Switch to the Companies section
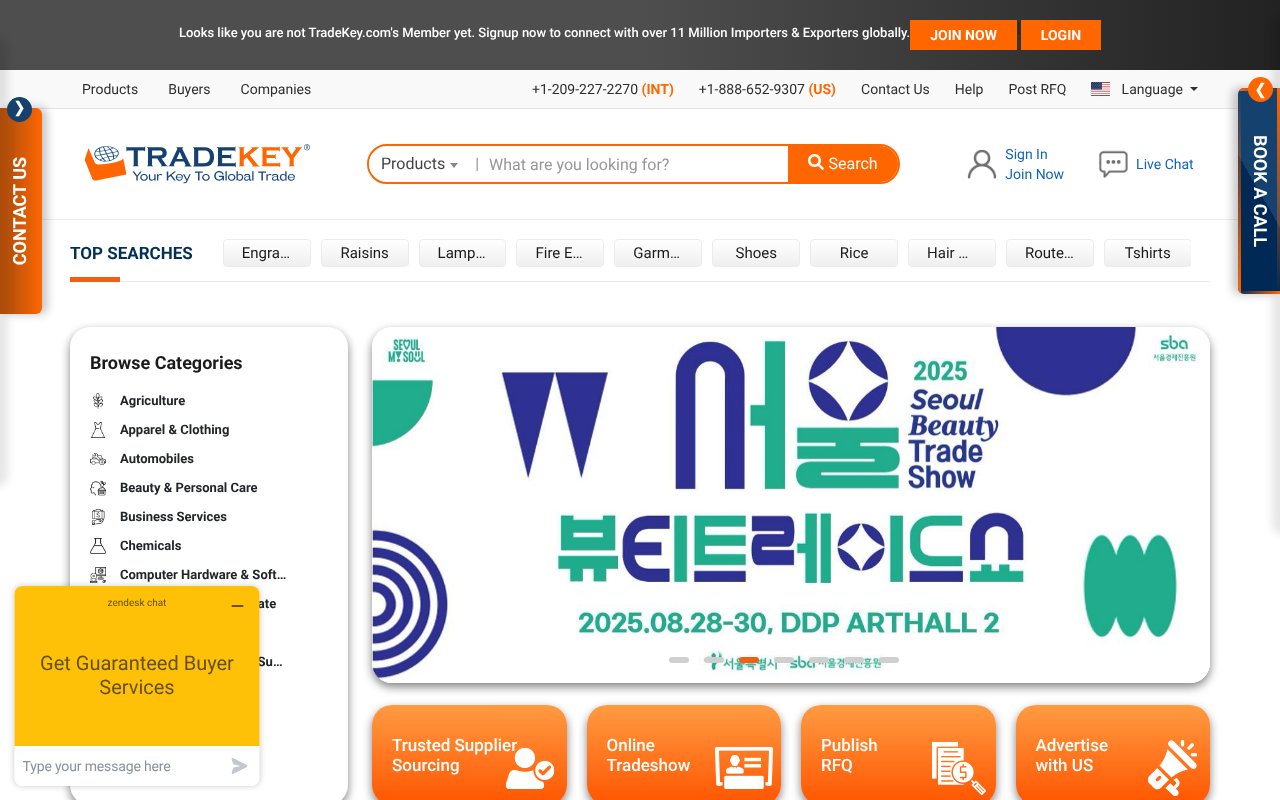1280x800 pixels. (275, 89)
